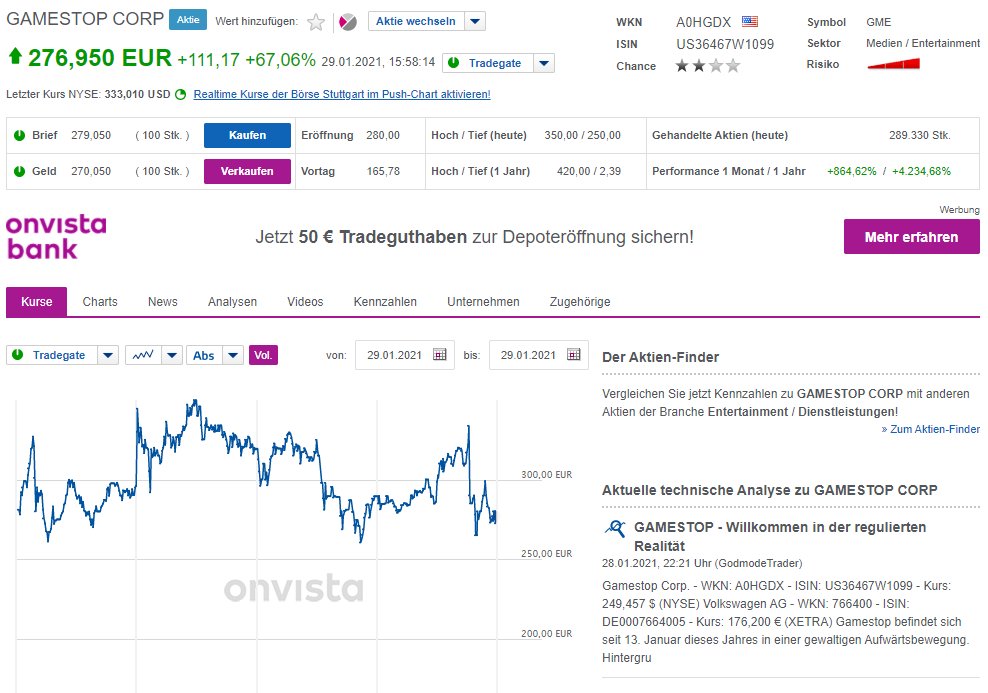Screen dimensions: 988x693
Task: Click the green indicator icon next to Brief
Action: [20, 135]
